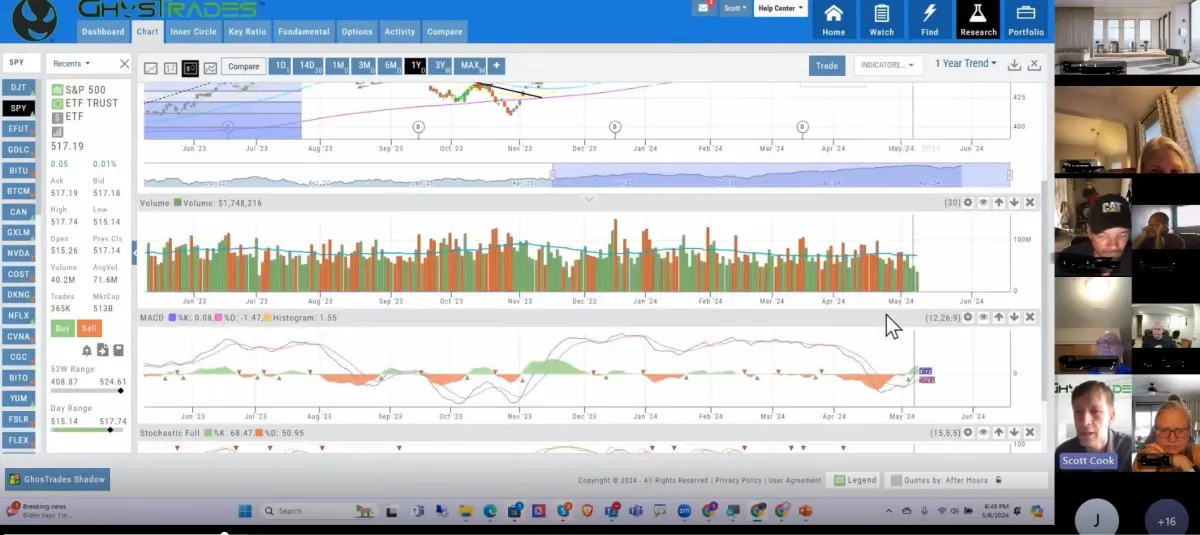The image size is (1200, 535).
Task: Open the 1 Year Trend dropdown
Action: point(966,63)
